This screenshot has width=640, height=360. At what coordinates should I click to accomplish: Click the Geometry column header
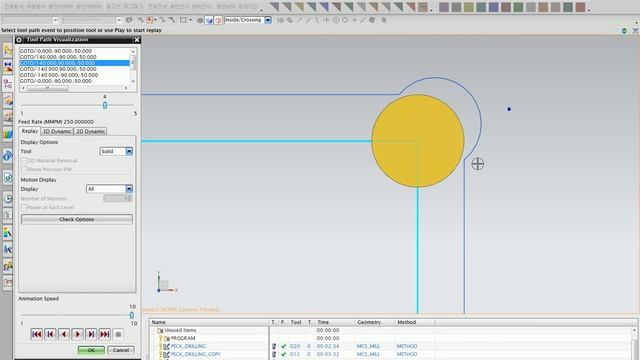[x=375, y=322]
